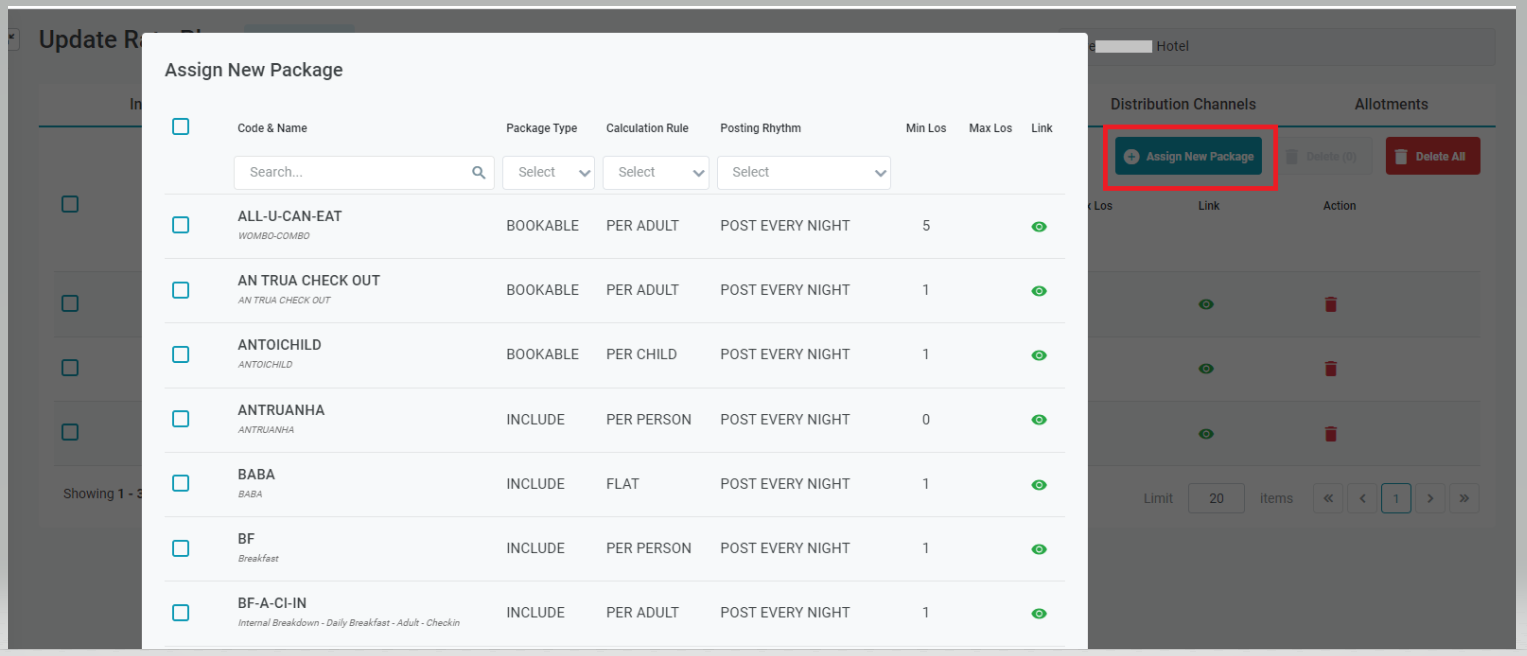View link for ALL-U-CAN-EAT package
The image size is (1527, 656).
coord(1039,227)
